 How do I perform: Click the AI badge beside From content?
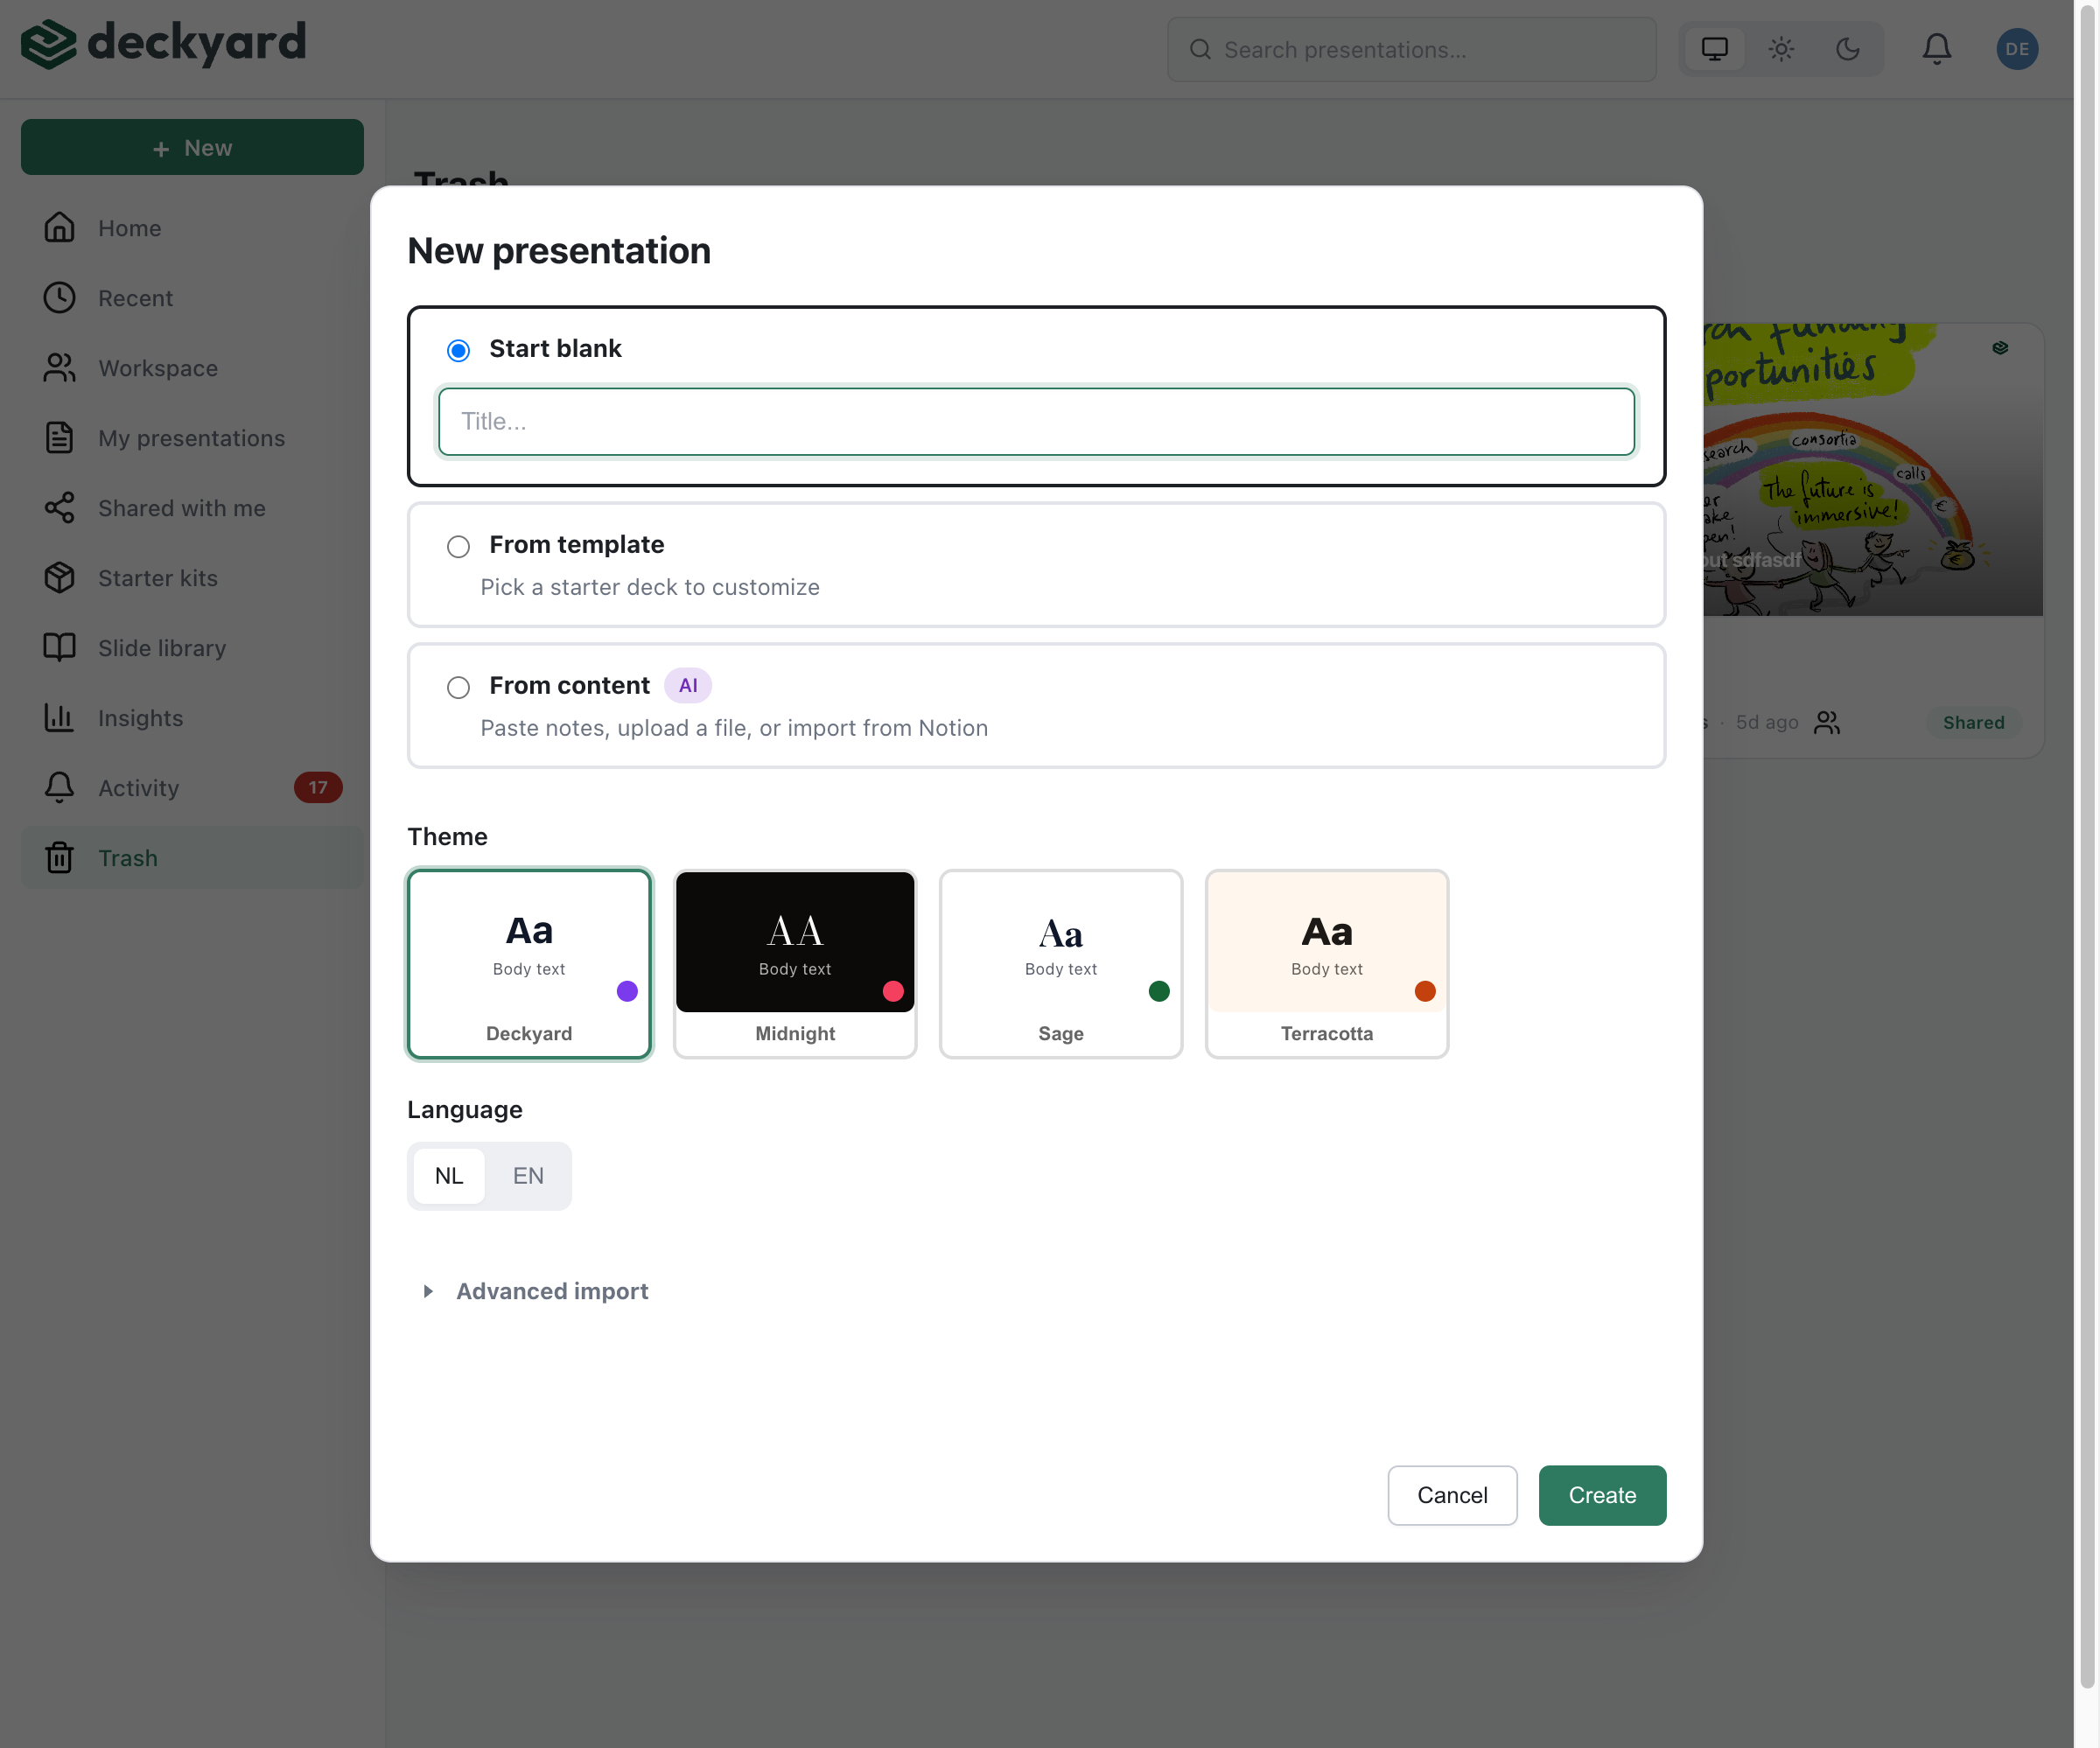click(x=688, y=686)
